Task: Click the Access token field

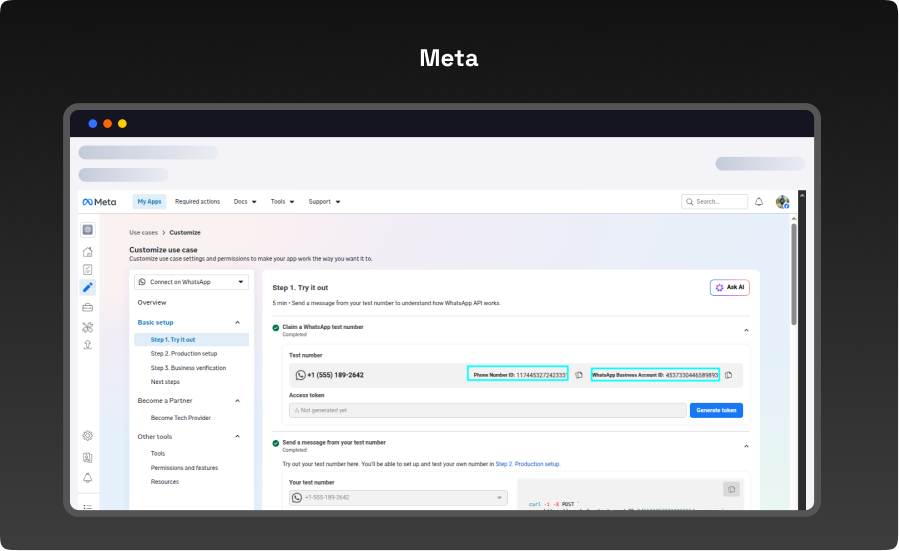Action: [487, 411]
